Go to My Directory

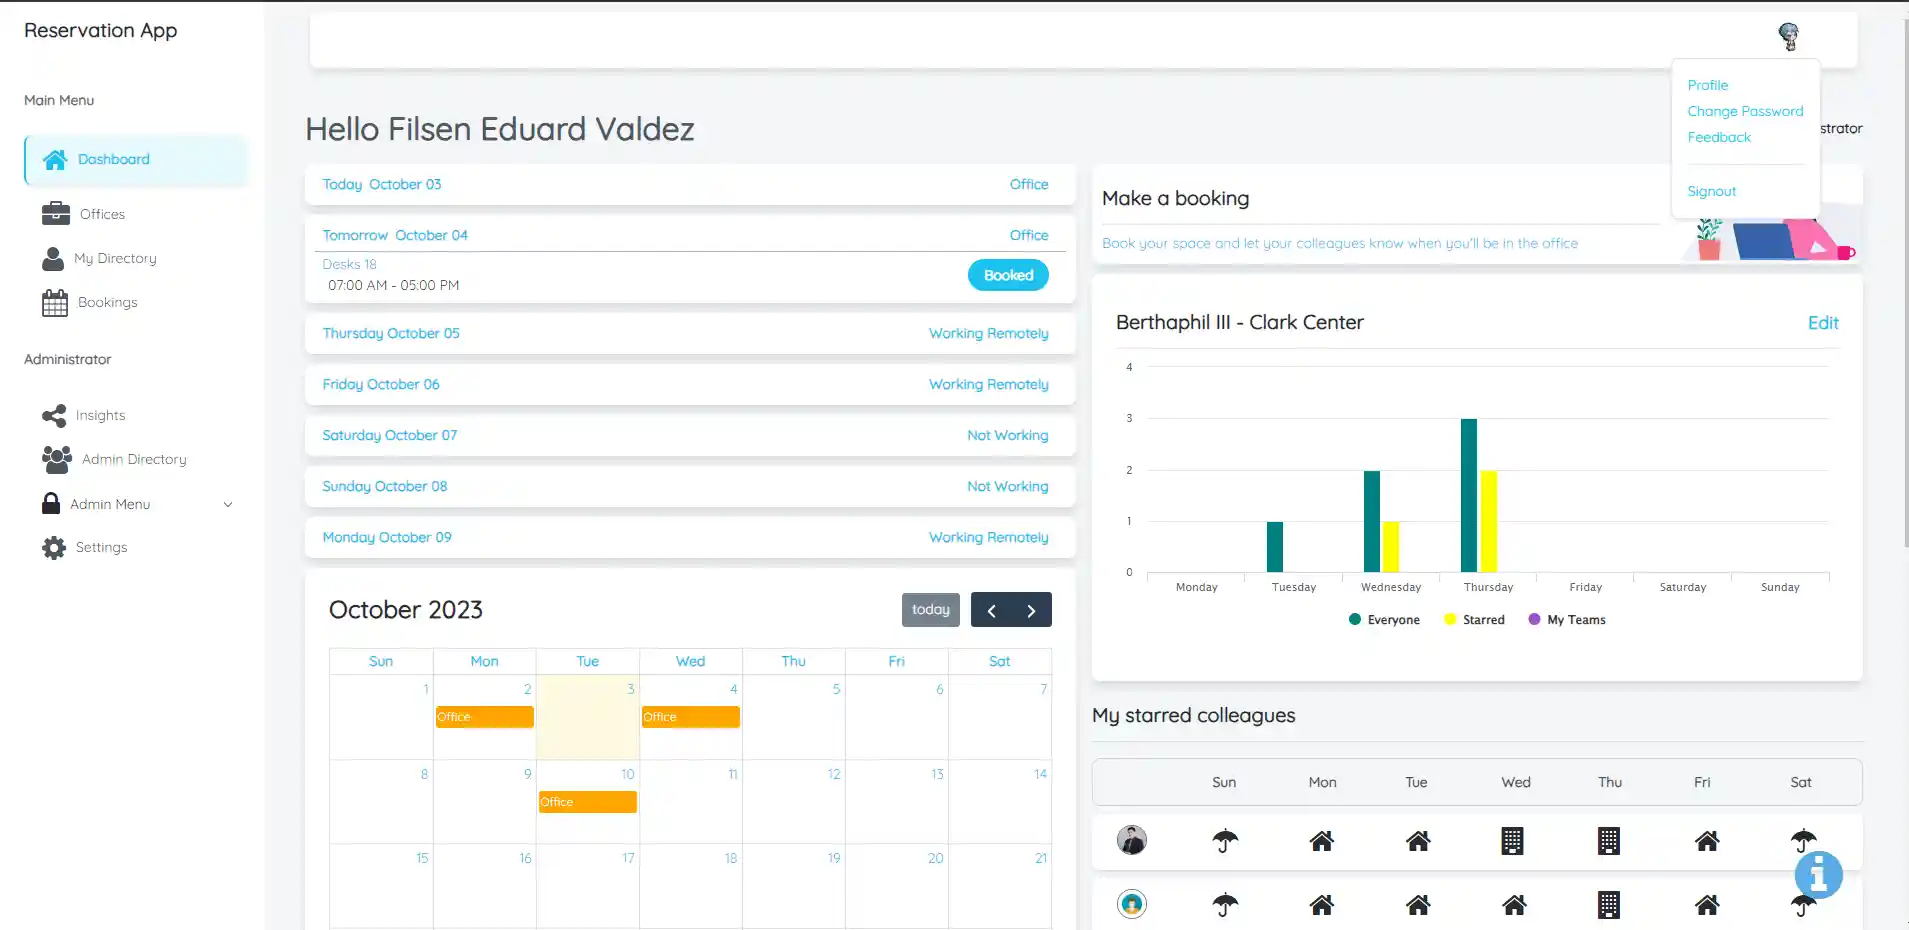[x=115, y=258]
